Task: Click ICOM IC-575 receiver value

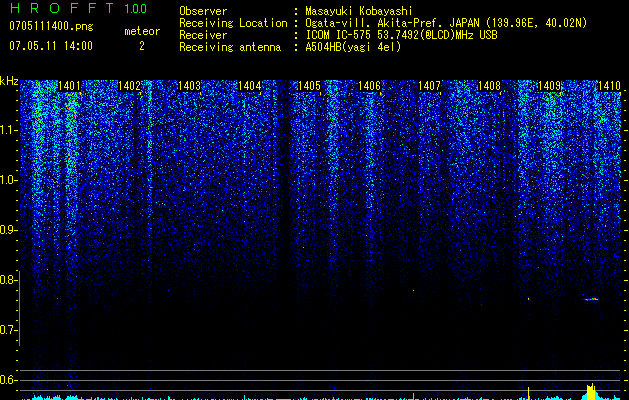Action: point(401,35)
